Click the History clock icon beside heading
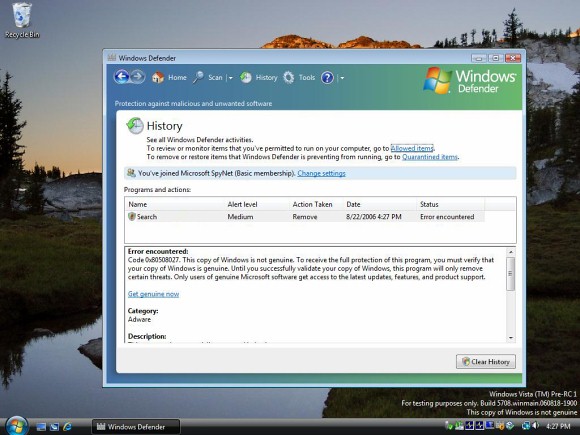 (x=135, y=126)
